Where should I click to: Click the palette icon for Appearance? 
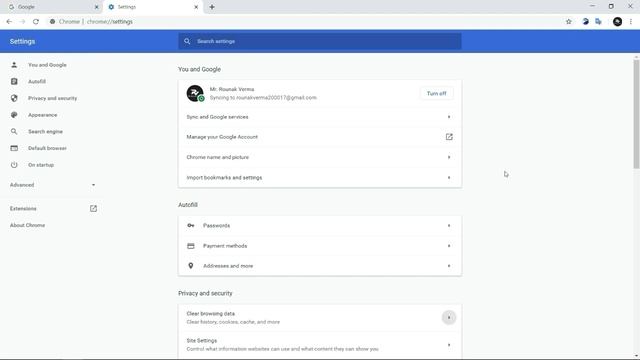pos(14,115)
